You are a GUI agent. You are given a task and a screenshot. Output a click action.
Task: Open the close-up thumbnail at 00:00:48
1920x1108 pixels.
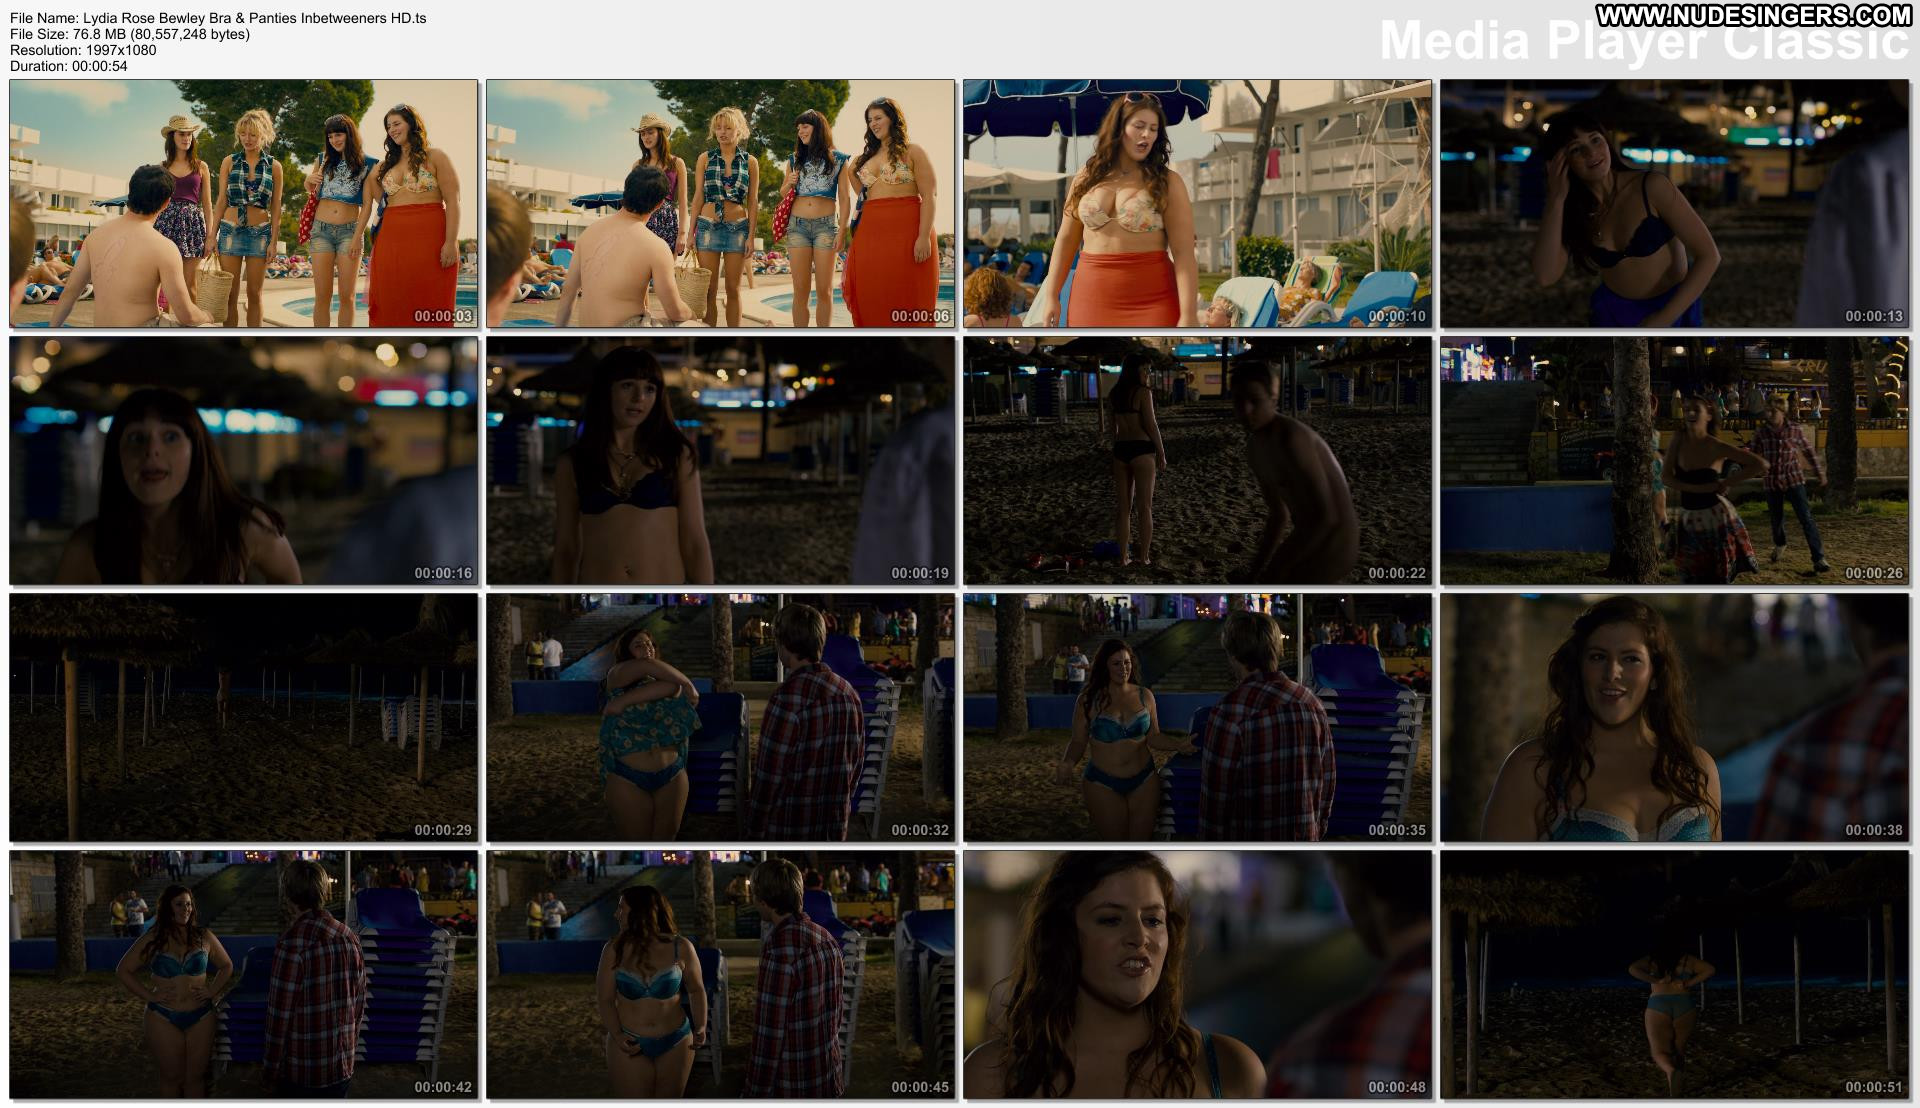(1197, 975)
